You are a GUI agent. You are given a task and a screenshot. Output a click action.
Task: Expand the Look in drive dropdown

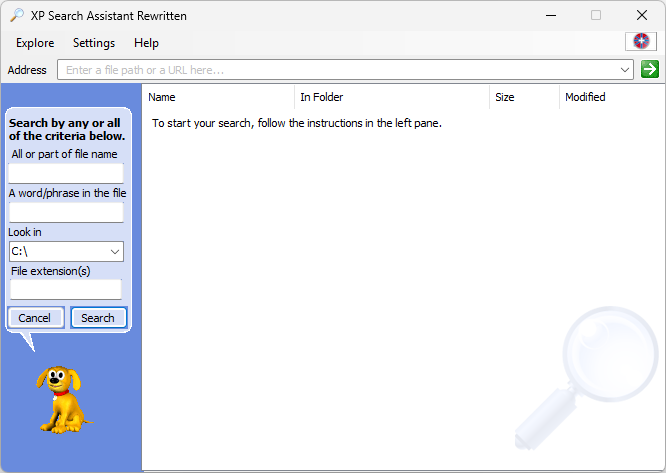coord(115,252)
